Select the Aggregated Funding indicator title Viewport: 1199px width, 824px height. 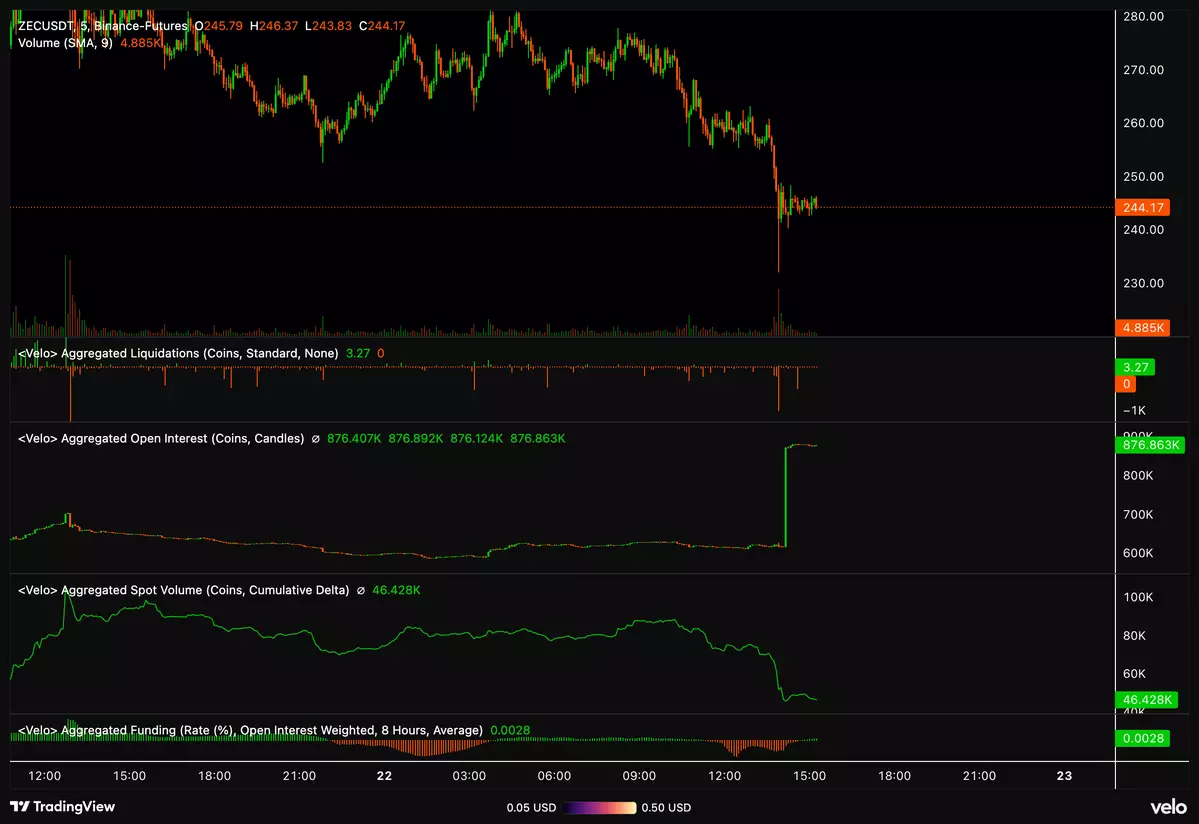(250, 730)
